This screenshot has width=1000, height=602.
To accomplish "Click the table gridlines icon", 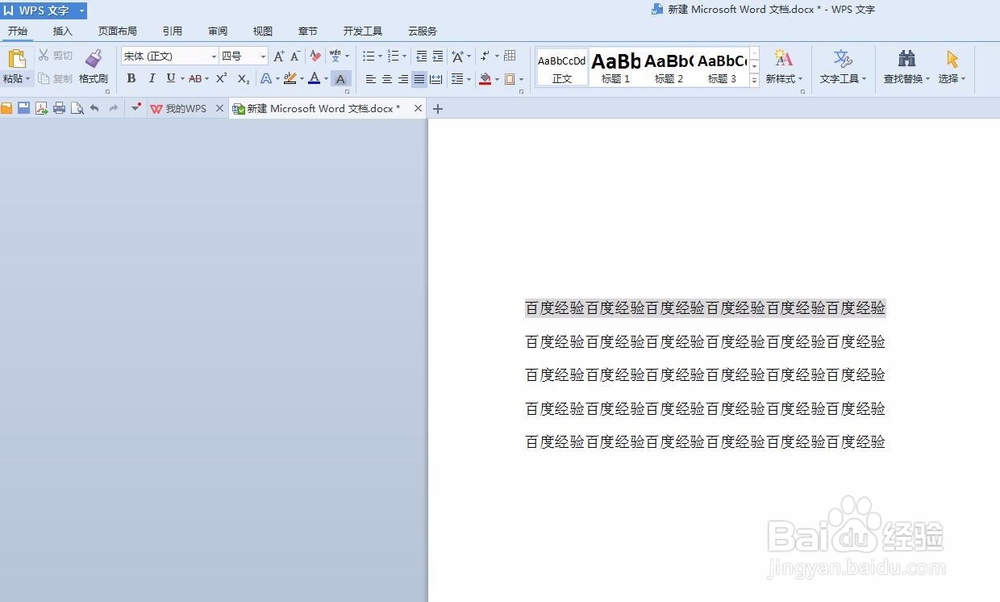I will (x=510, y=56).
